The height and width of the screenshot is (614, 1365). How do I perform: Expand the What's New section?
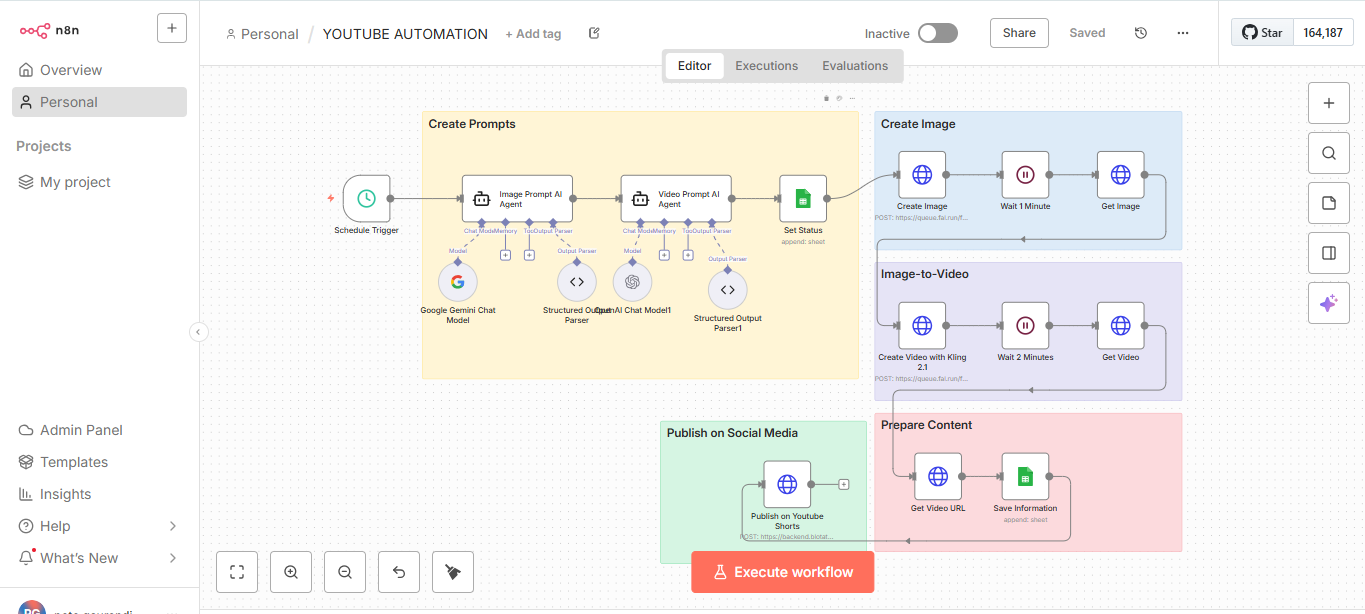(x=172, y=557)
